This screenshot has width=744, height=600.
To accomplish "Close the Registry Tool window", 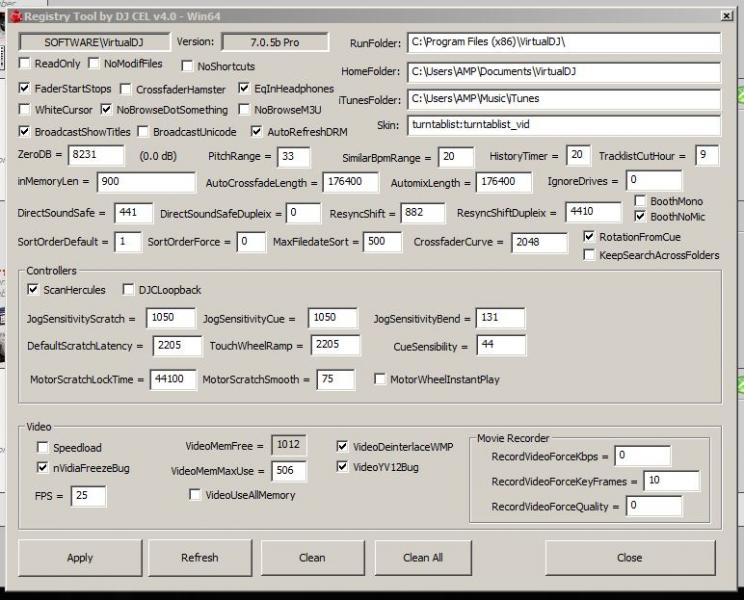I will pos(725,16).
